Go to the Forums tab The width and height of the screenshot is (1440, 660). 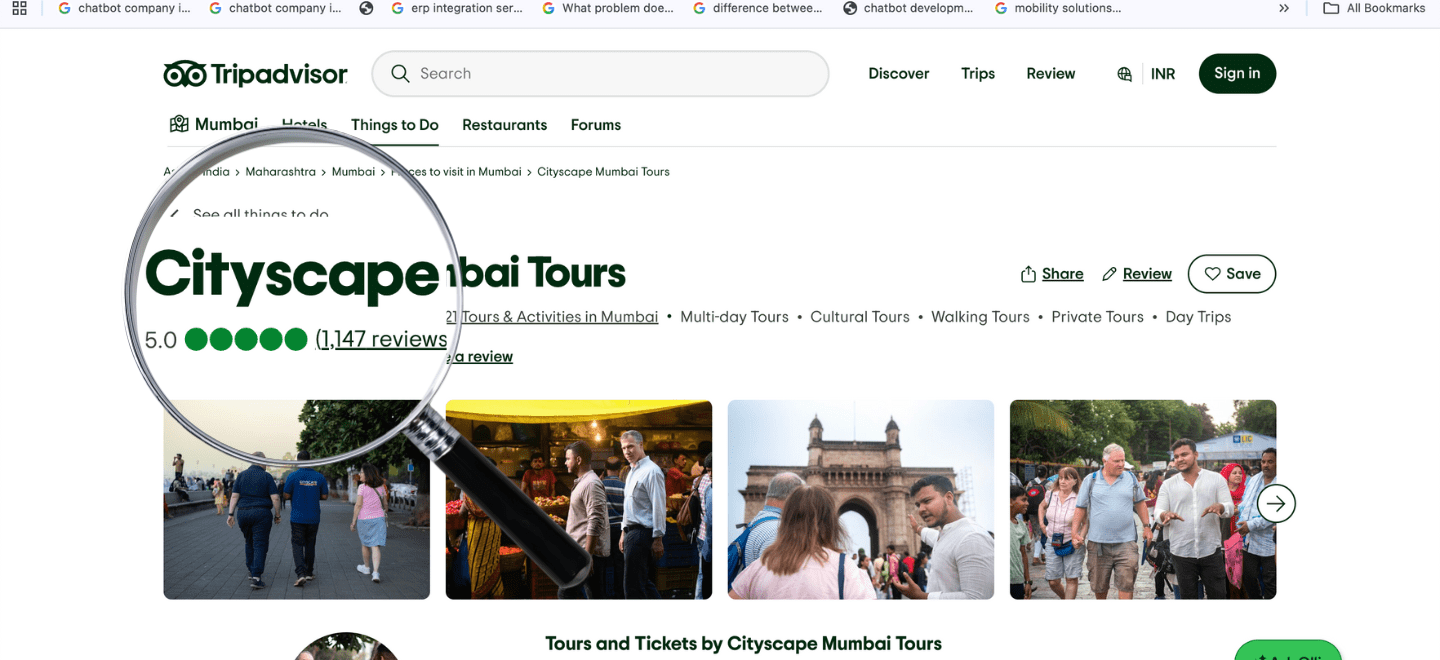(595, 125)
